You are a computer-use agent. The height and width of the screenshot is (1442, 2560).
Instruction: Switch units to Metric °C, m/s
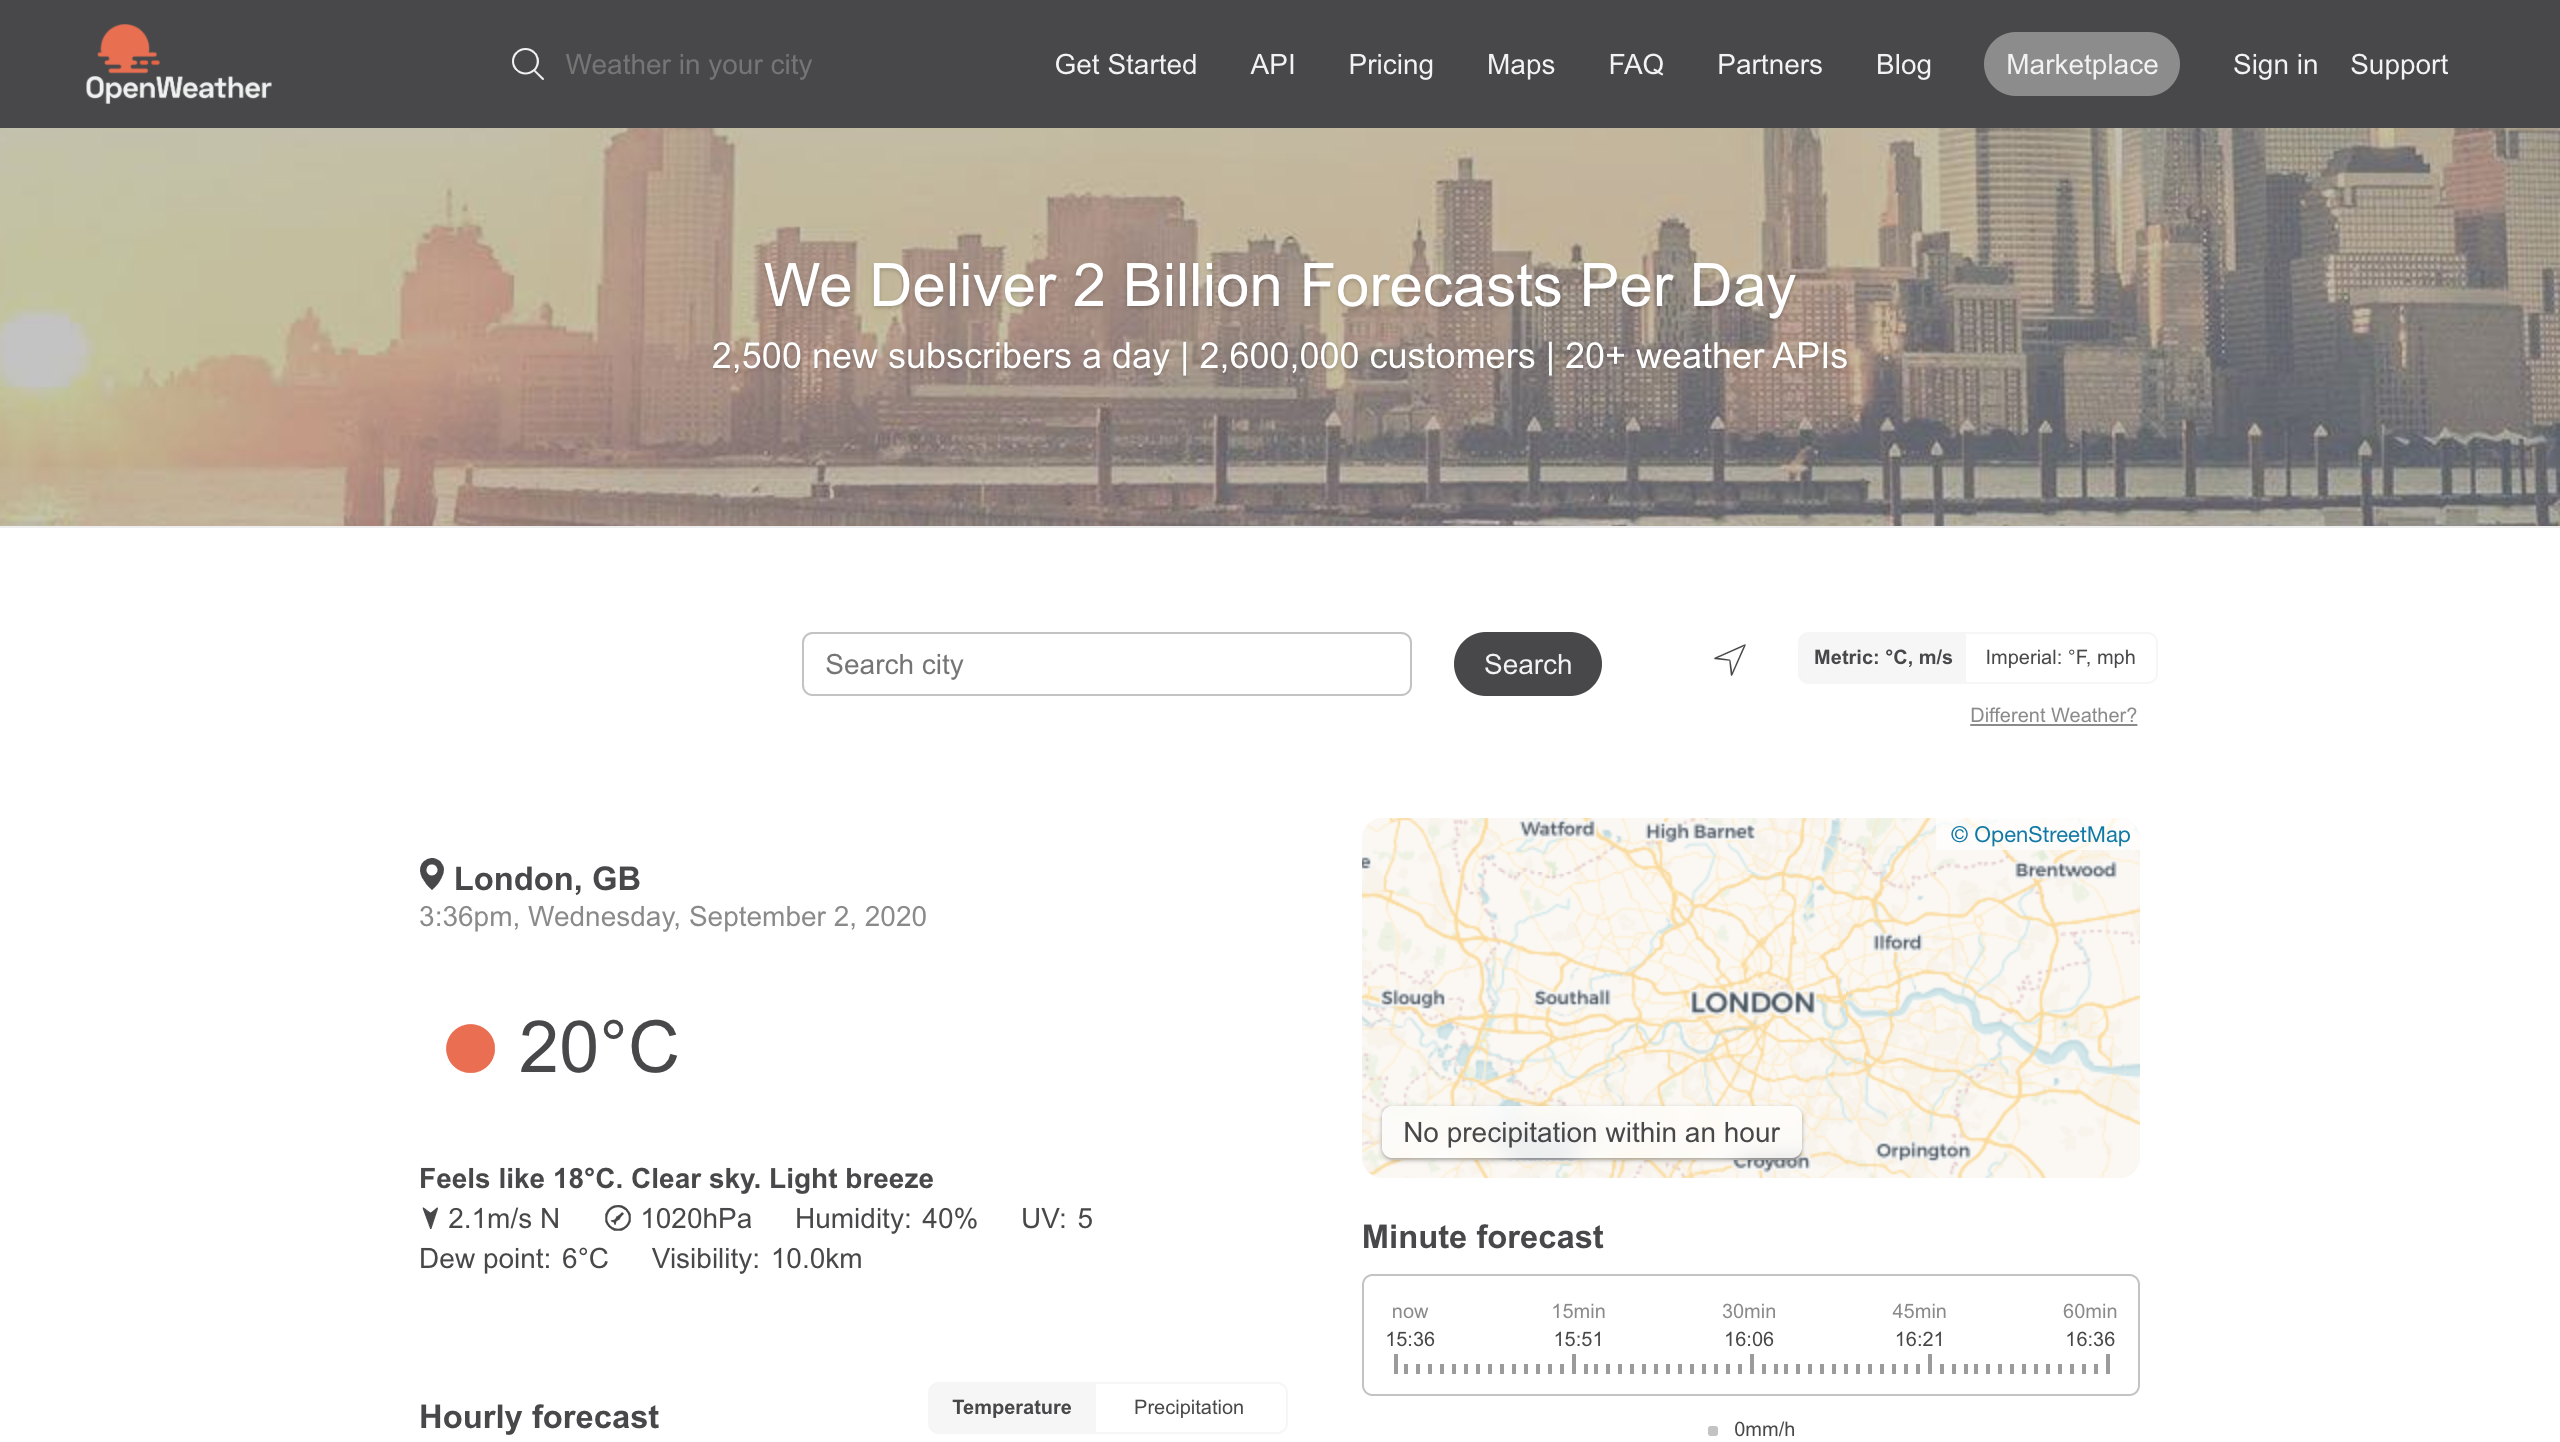tap(1882, 657)
